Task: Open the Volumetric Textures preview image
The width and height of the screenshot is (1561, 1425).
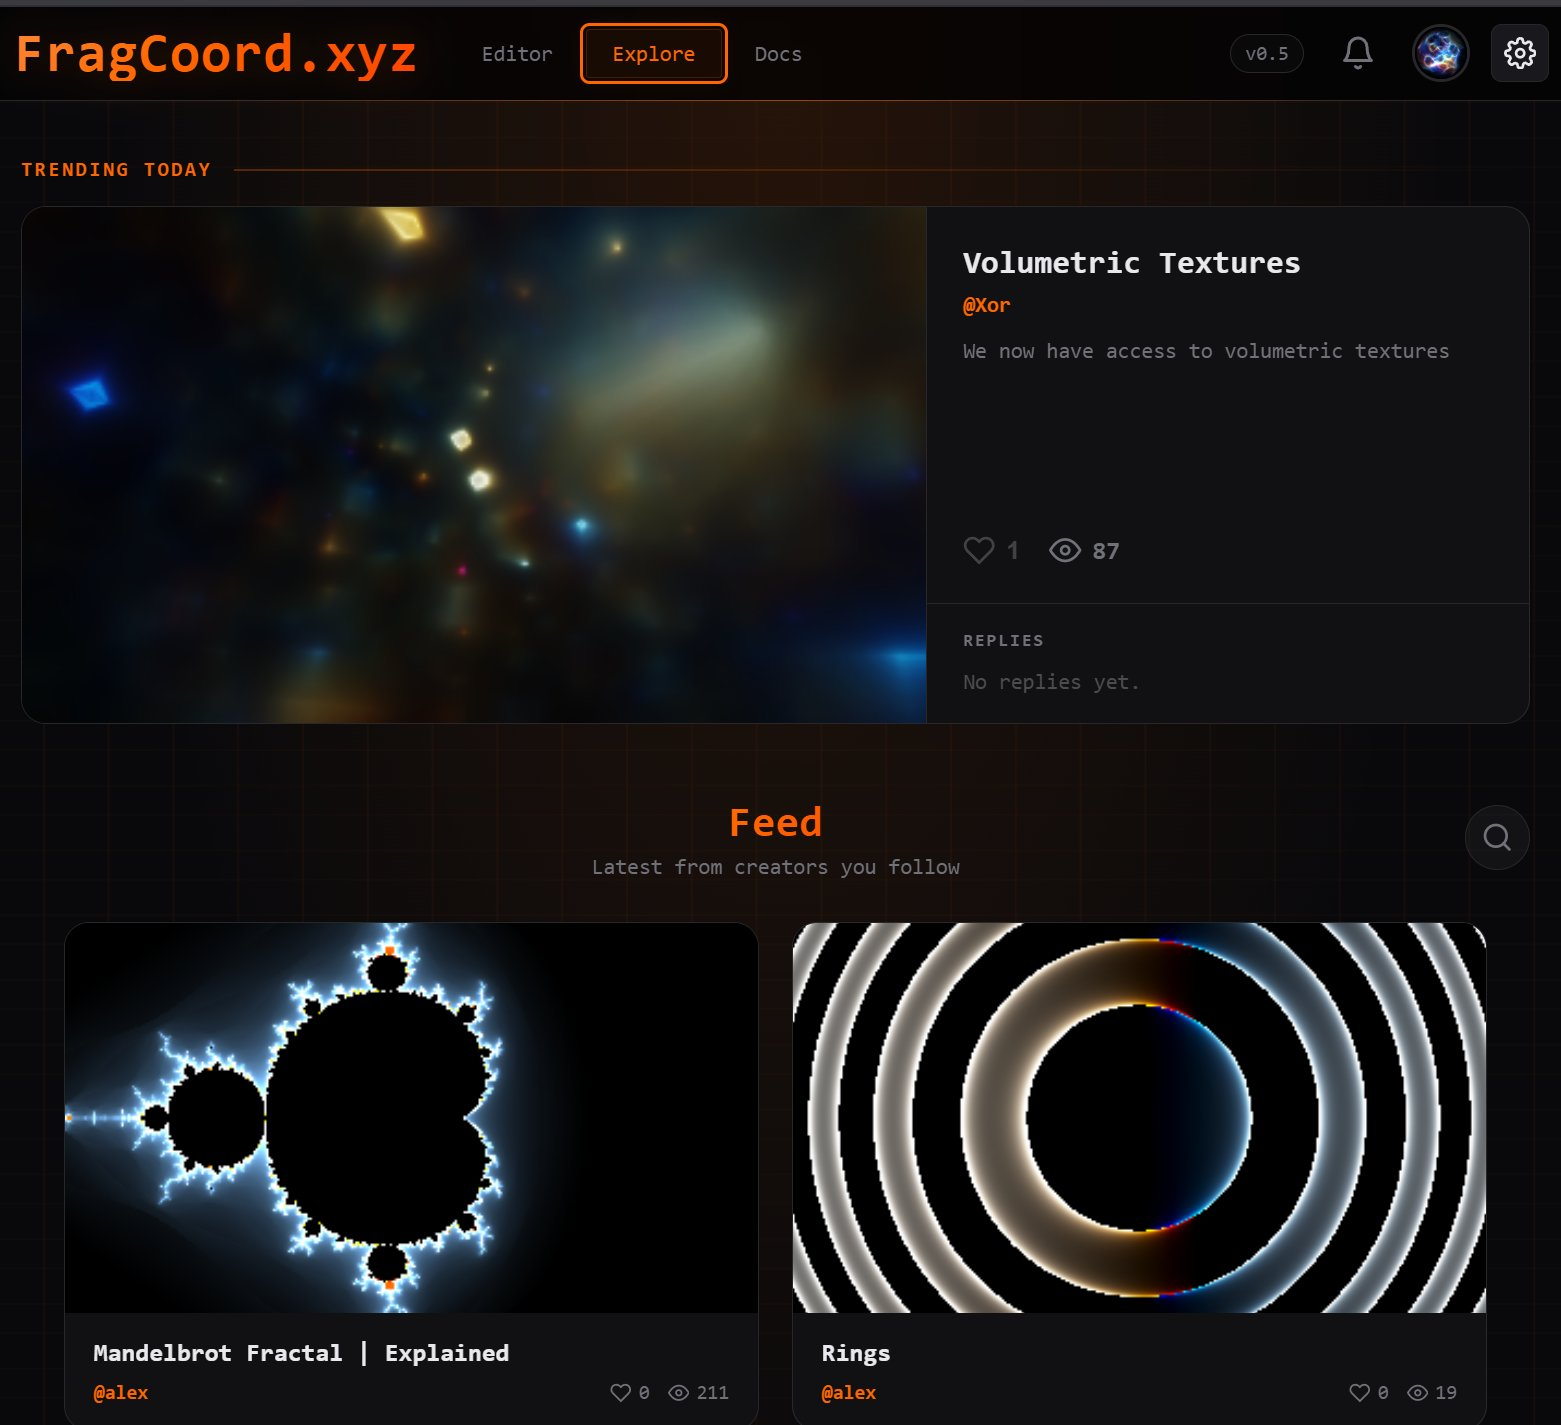Action: pos(474,465)
